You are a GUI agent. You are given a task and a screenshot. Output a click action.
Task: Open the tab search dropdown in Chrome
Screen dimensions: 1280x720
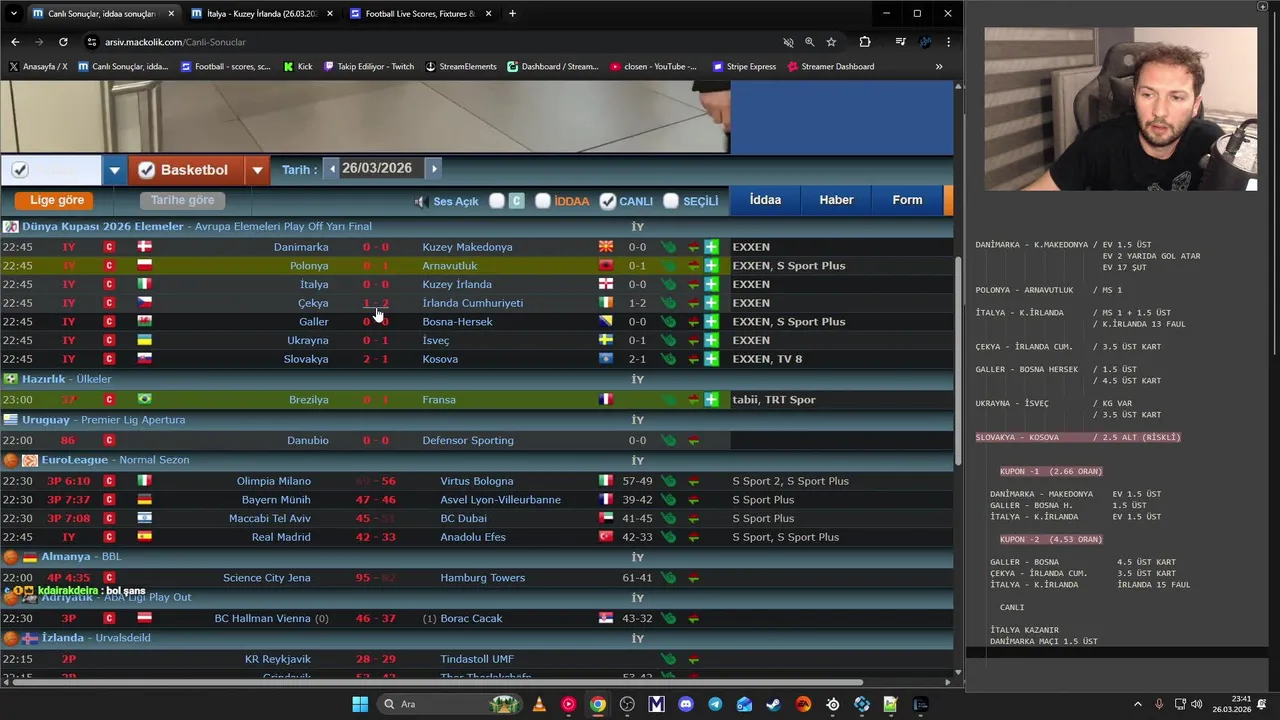coord(13,14)
